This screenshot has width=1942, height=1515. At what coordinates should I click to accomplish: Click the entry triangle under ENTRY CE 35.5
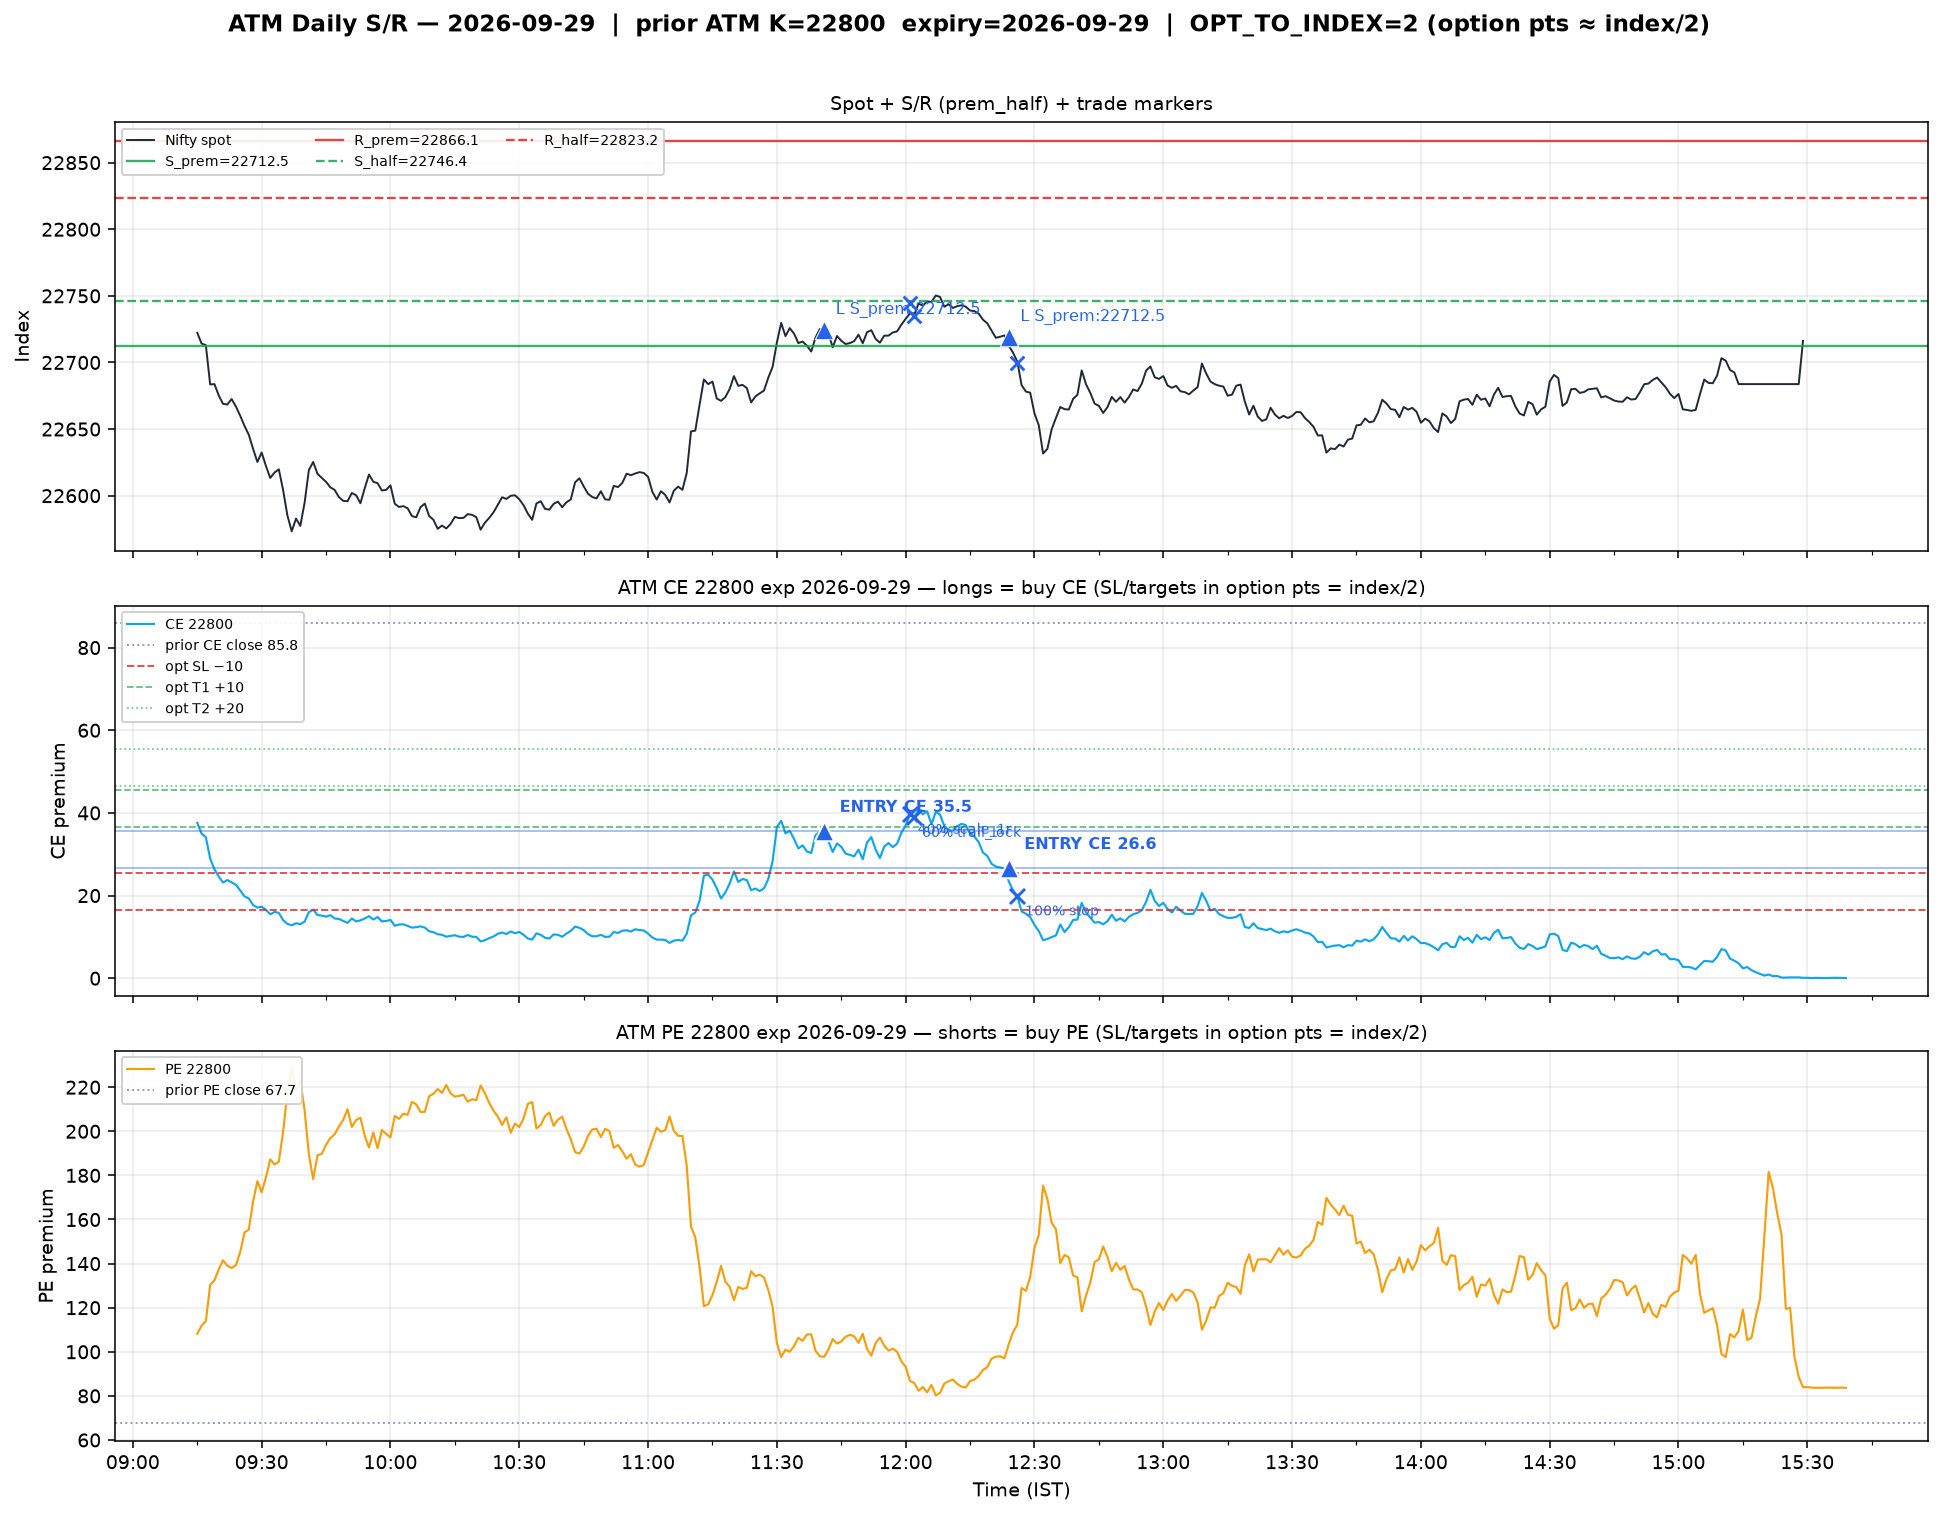point(824,832)
